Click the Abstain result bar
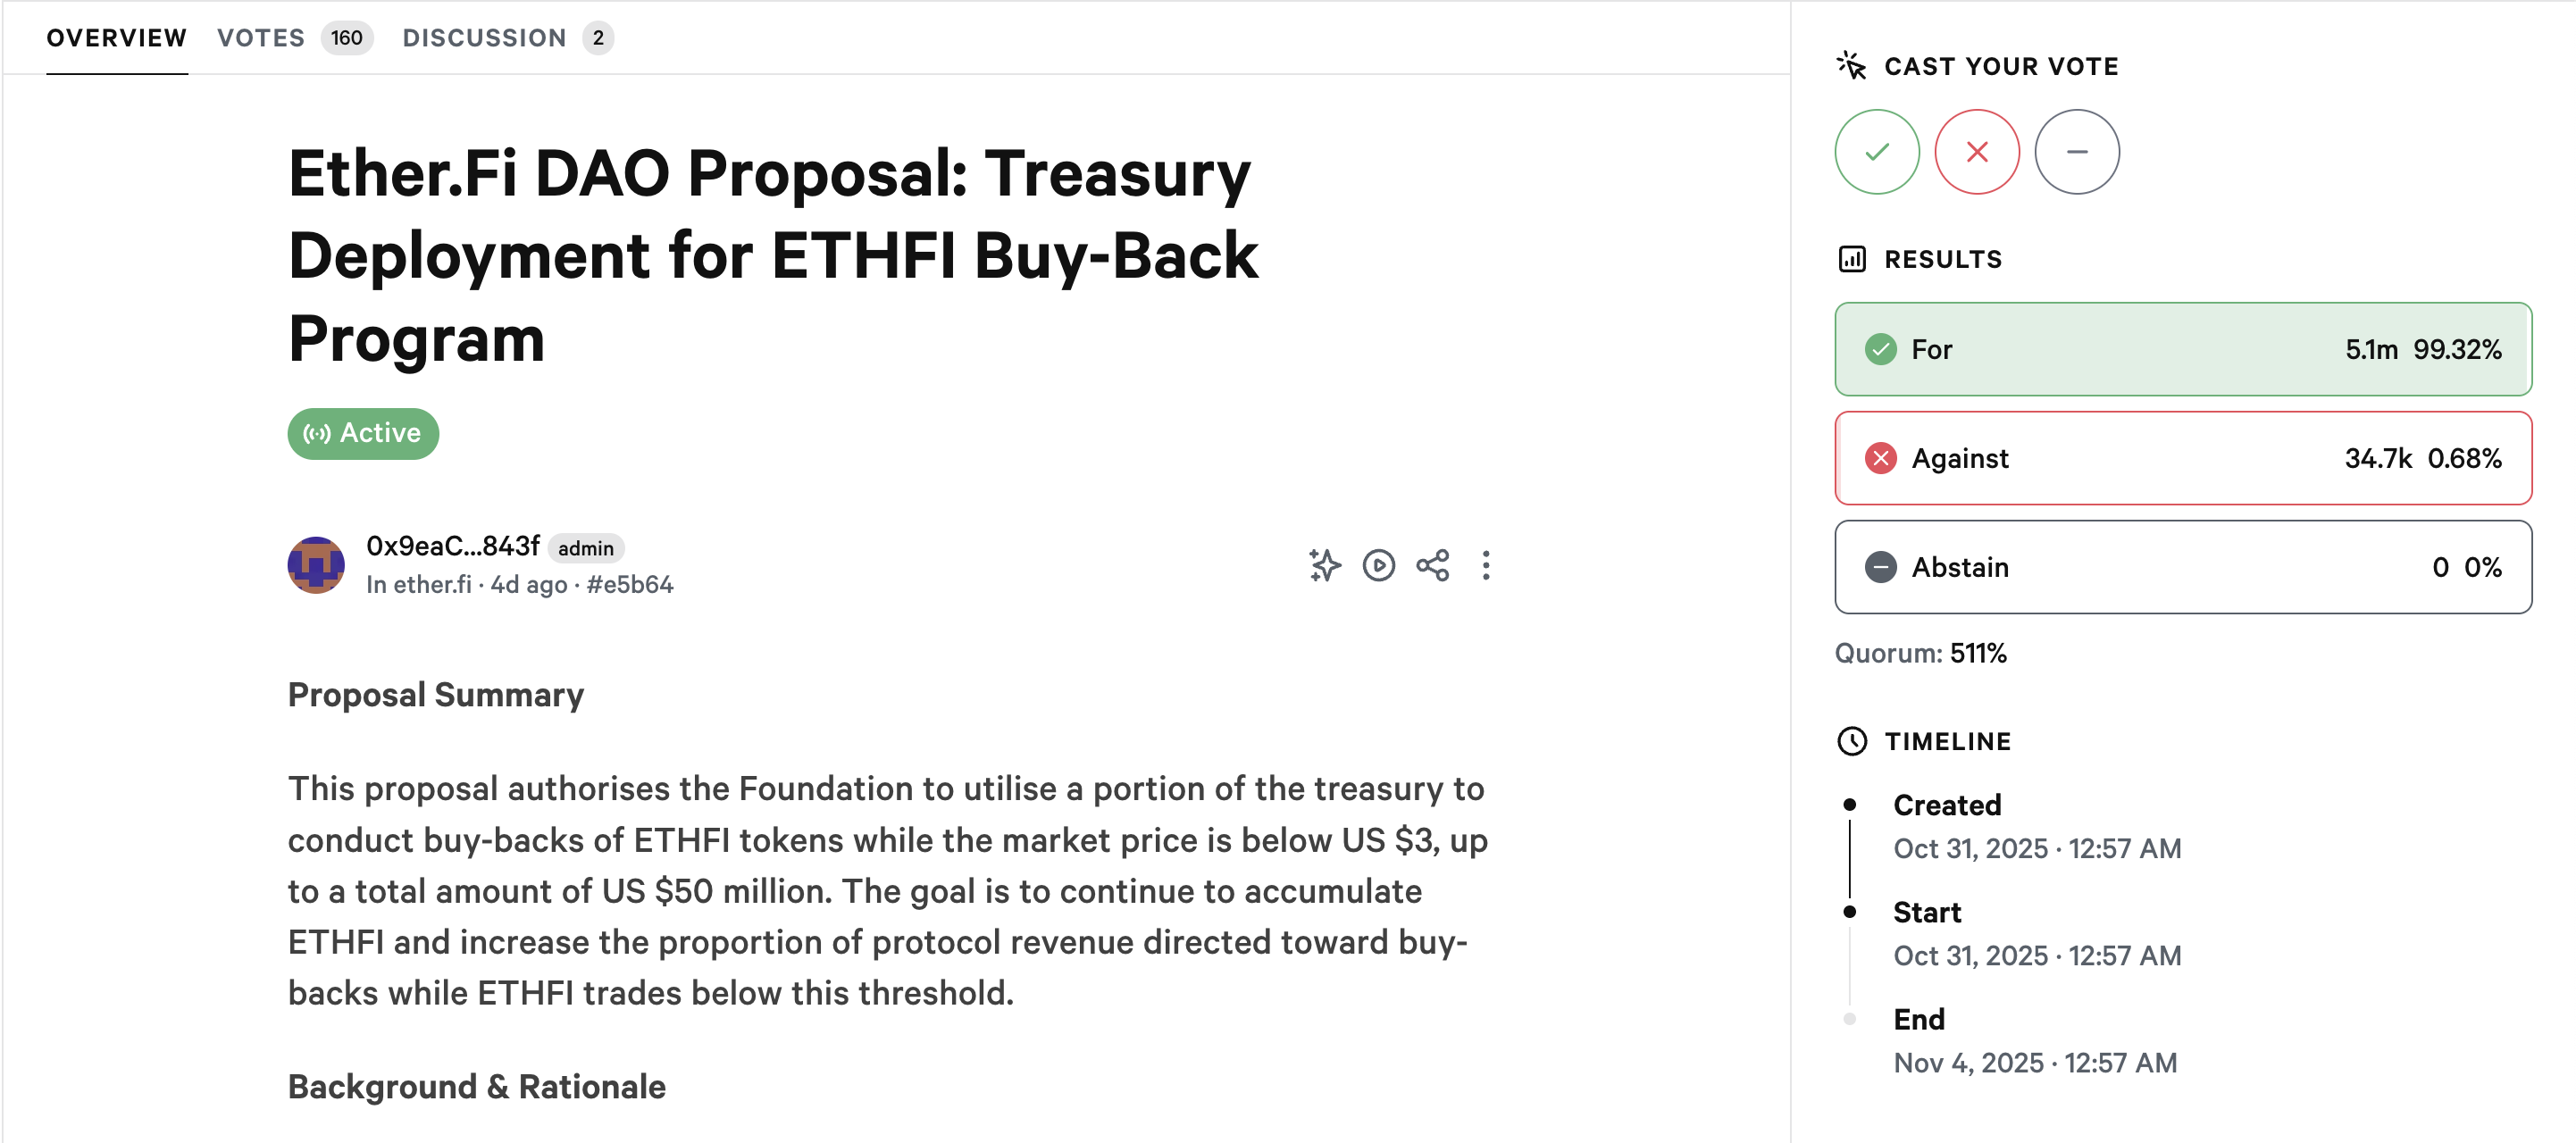This screenshot has width=2576, height=1143. point(2182,567)
